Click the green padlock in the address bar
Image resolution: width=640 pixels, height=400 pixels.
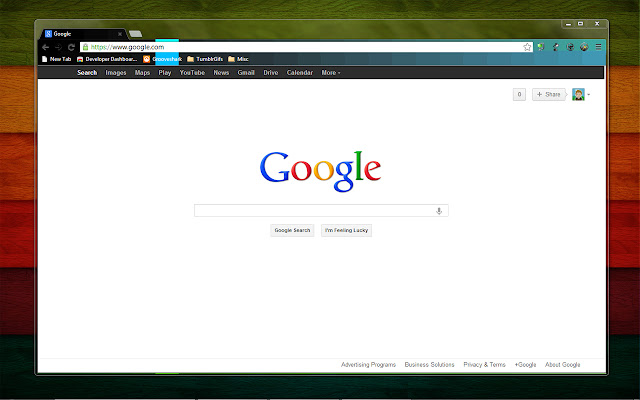[85, 47]
